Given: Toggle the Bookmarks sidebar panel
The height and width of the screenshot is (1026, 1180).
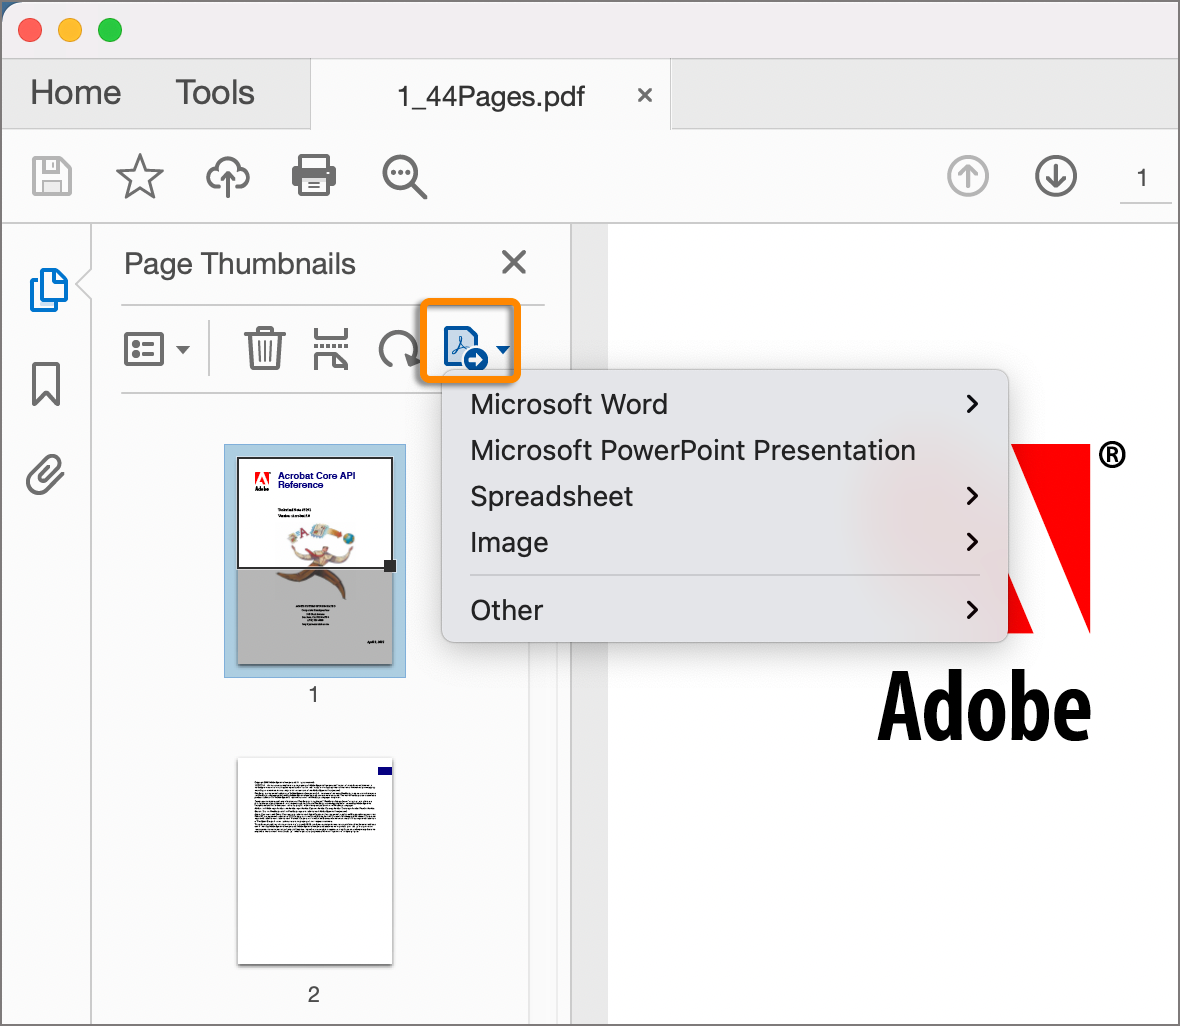Looking at the screenshot, I should click(44, 383).
